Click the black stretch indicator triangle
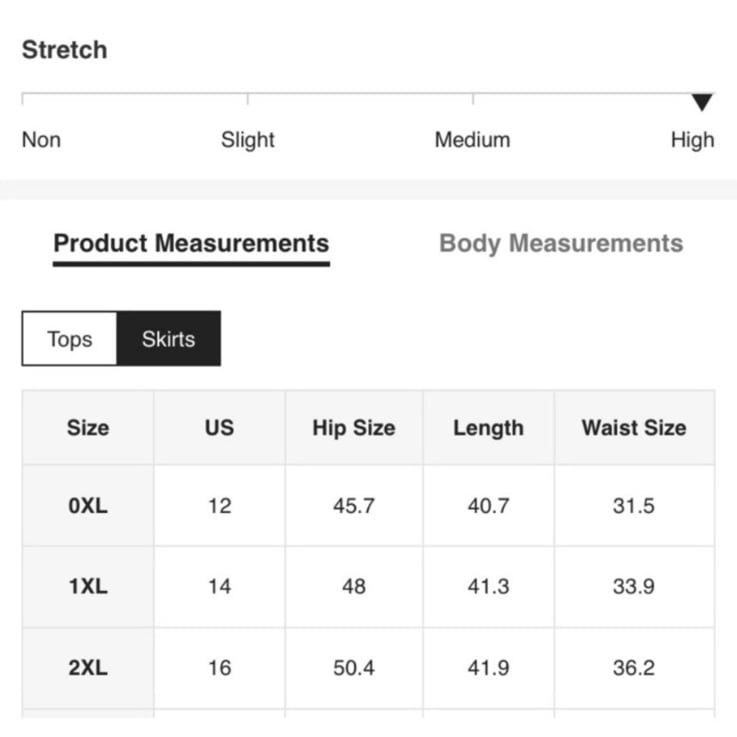Image resolution: width=737 pixels, height=737 pixels. pos(702,102)
